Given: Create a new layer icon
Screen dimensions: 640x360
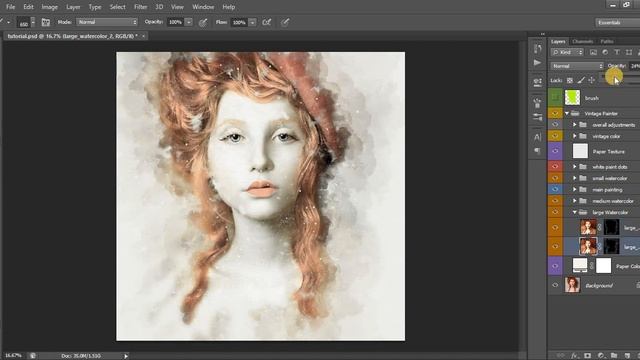Looking at the screenshot, I should pyautogui.click(x=627, y=356).
